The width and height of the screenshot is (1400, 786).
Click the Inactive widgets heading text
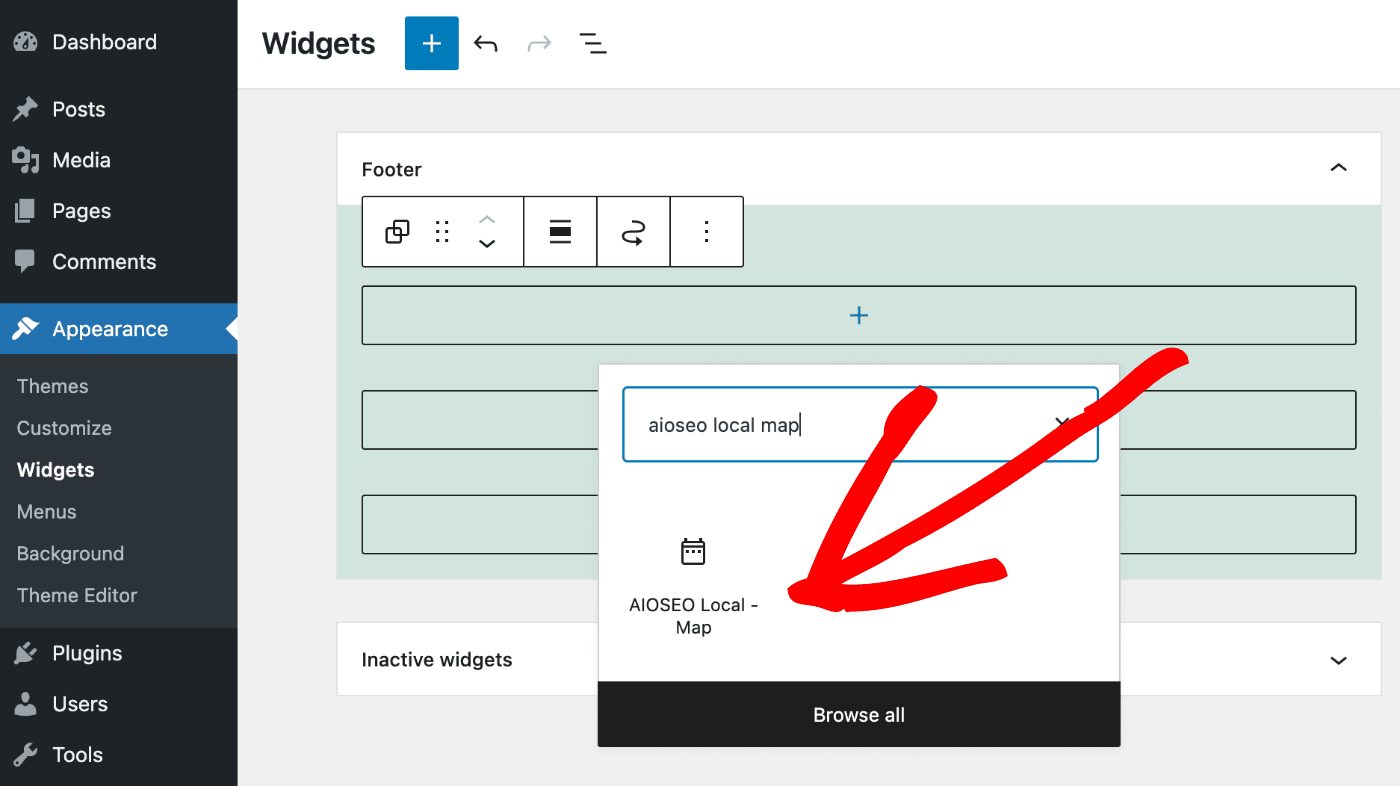click(x=437, y=660)
